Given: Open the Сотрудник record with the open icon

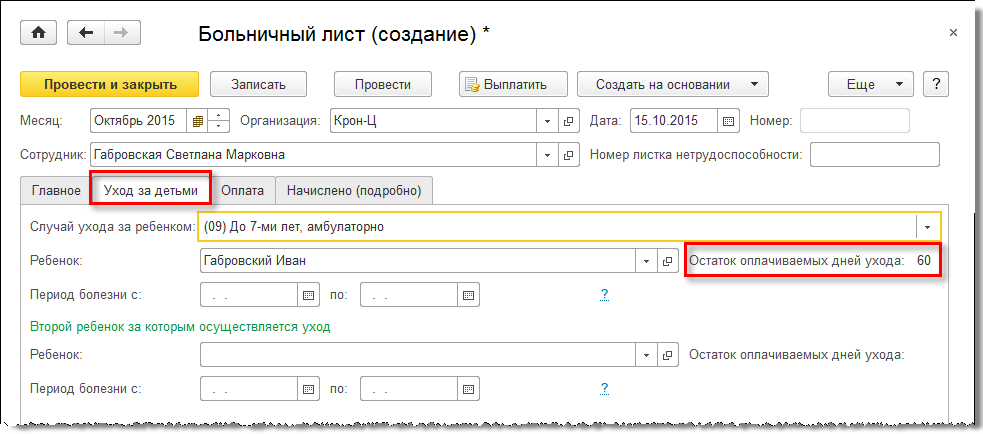Looking at the screenshot, I should pyautogui.click(x=569, y=155).
